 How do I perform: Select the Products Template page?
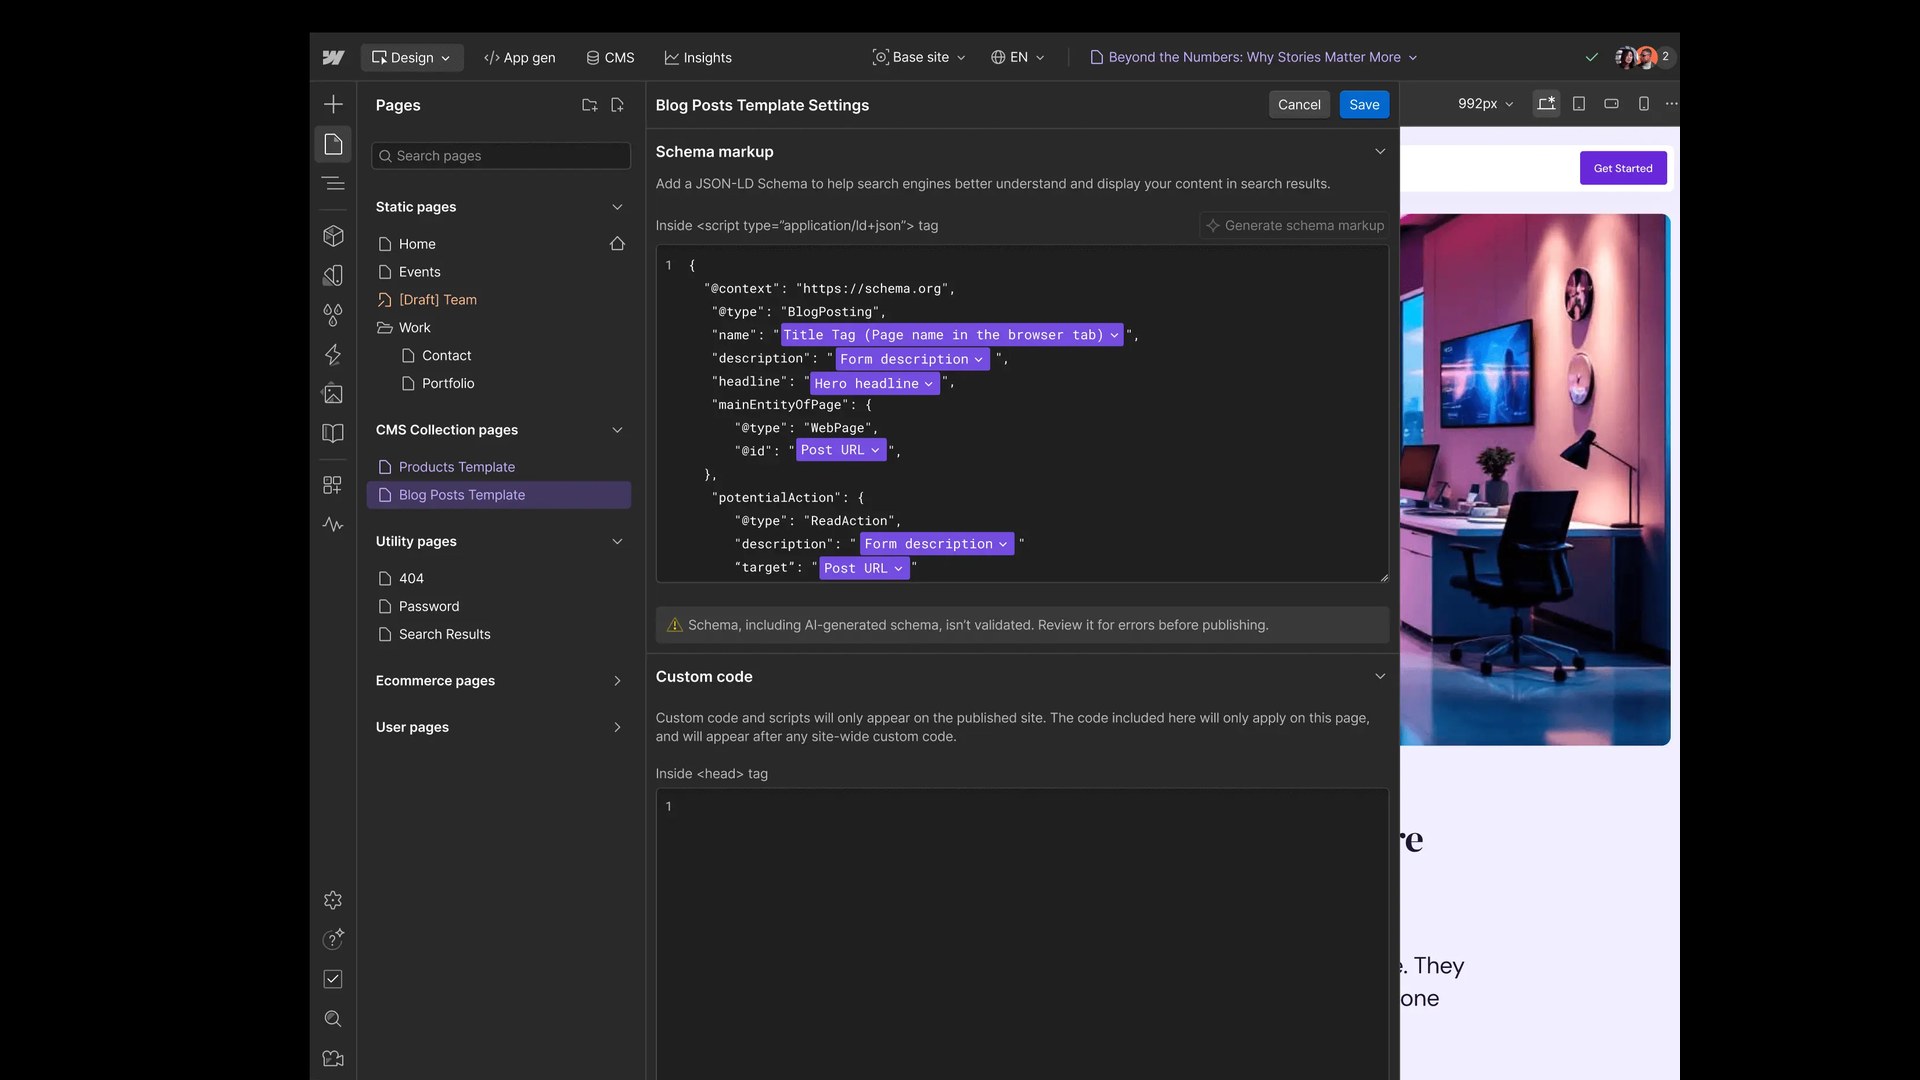coord(499,467)
